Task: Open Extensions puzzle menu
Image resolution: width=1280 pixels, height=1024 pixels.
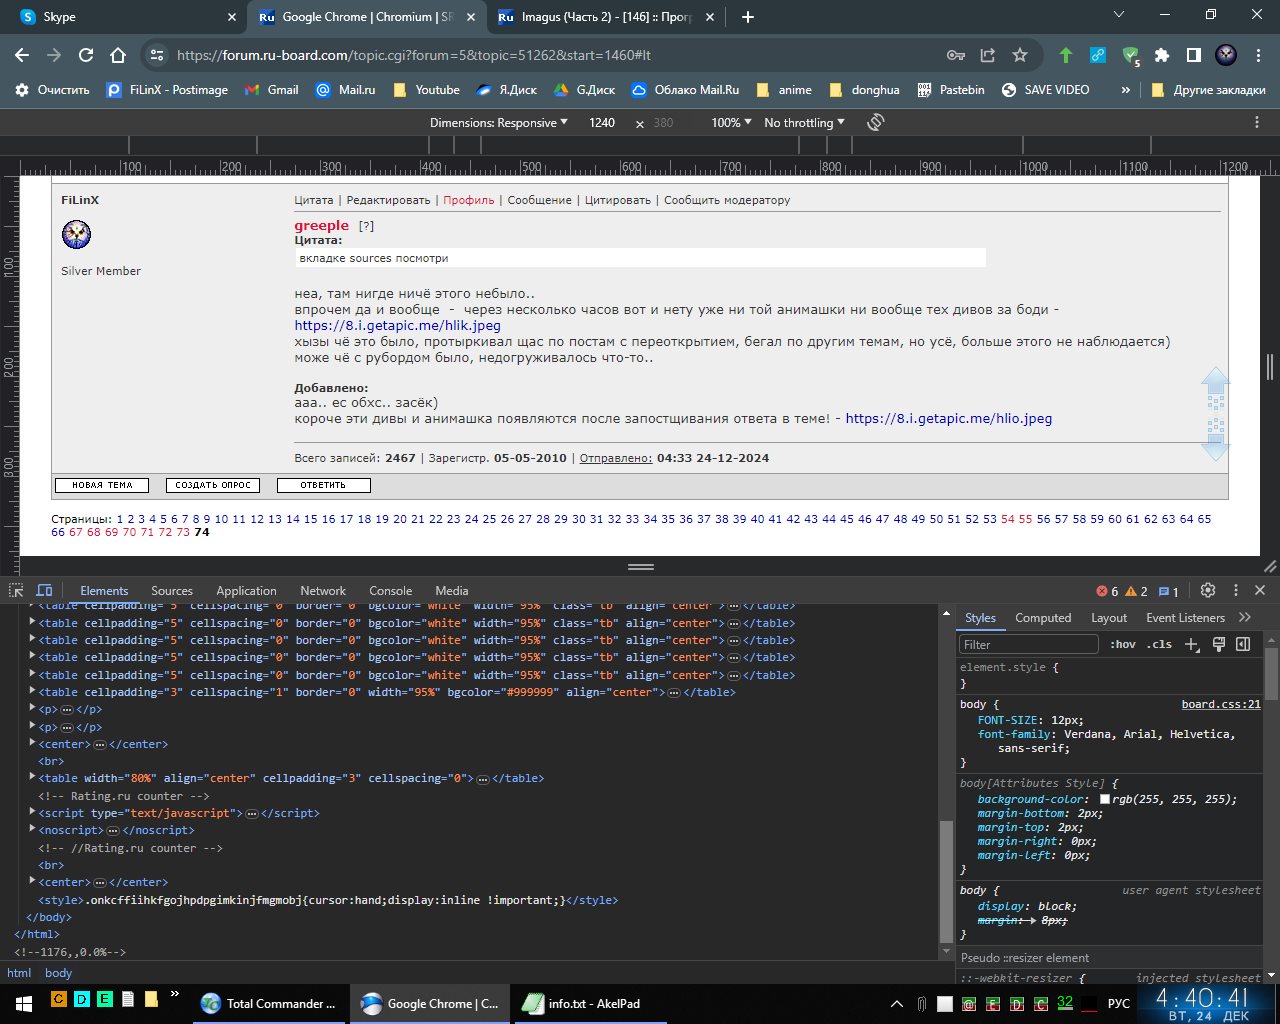Action: tap(1162, 55)
